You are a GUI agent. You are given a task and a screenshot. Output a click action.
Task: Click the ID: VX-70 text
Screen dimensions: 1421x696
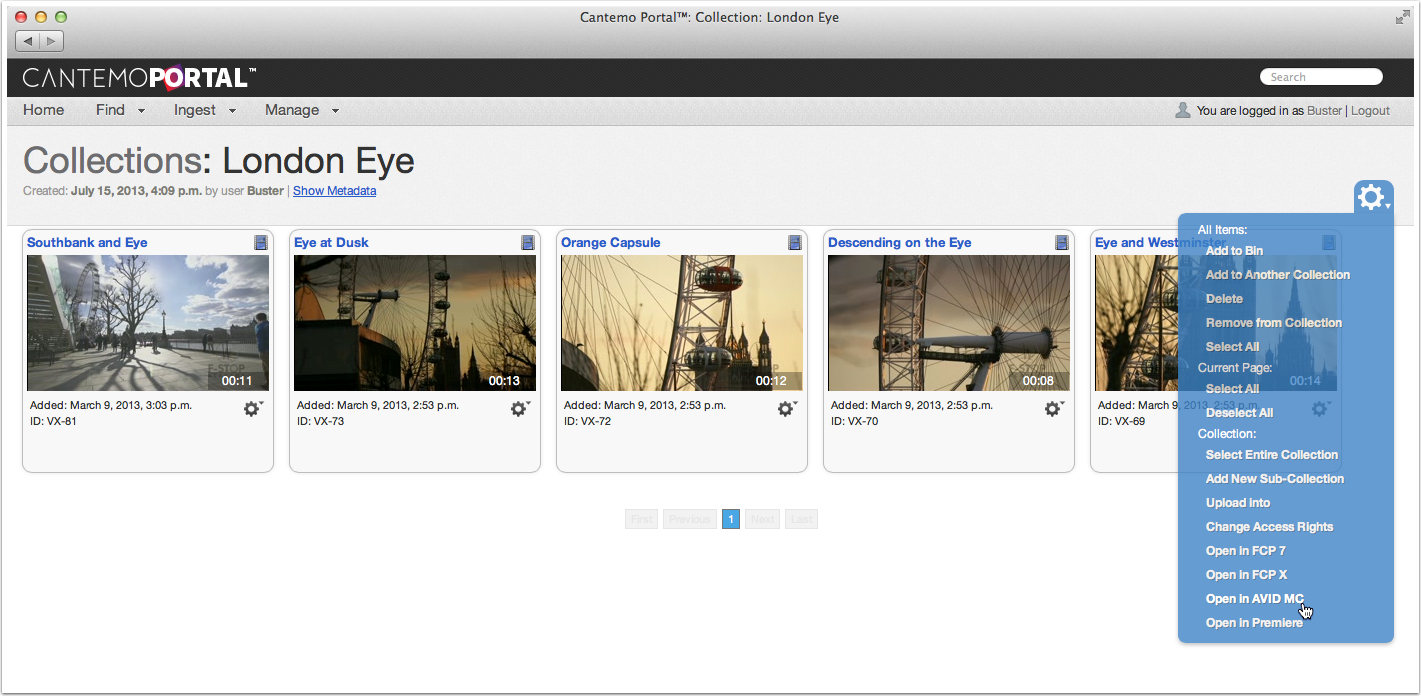[855, 421]
